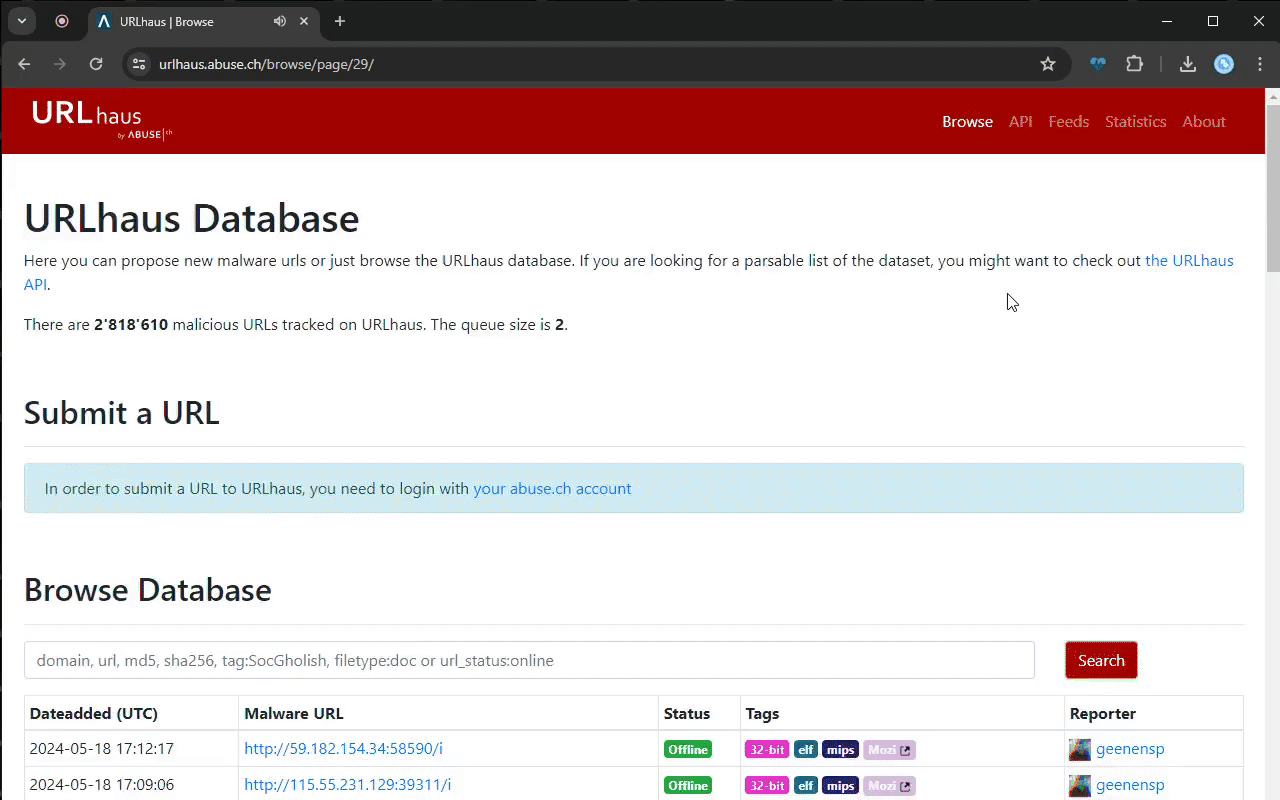
Task: Mute the URLhaus tab audio
Action: 280,21
